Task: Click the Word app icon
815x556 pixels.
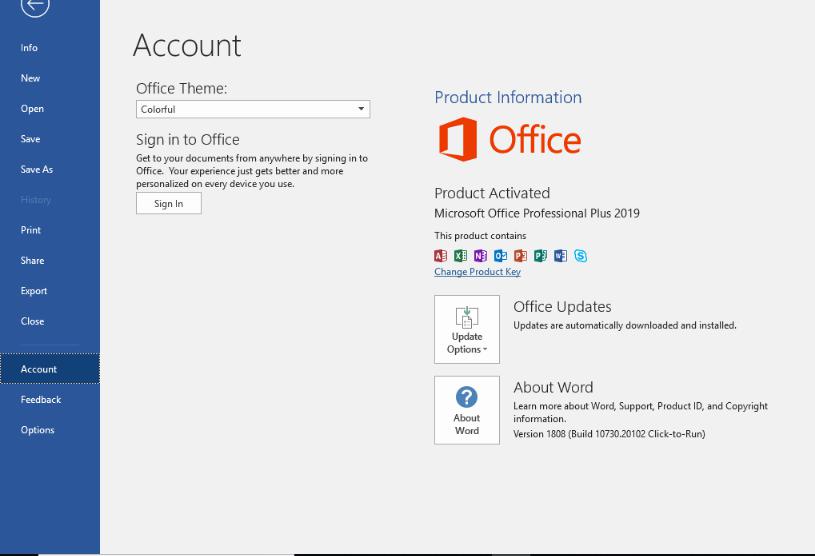Action: [x=560, y=256]
